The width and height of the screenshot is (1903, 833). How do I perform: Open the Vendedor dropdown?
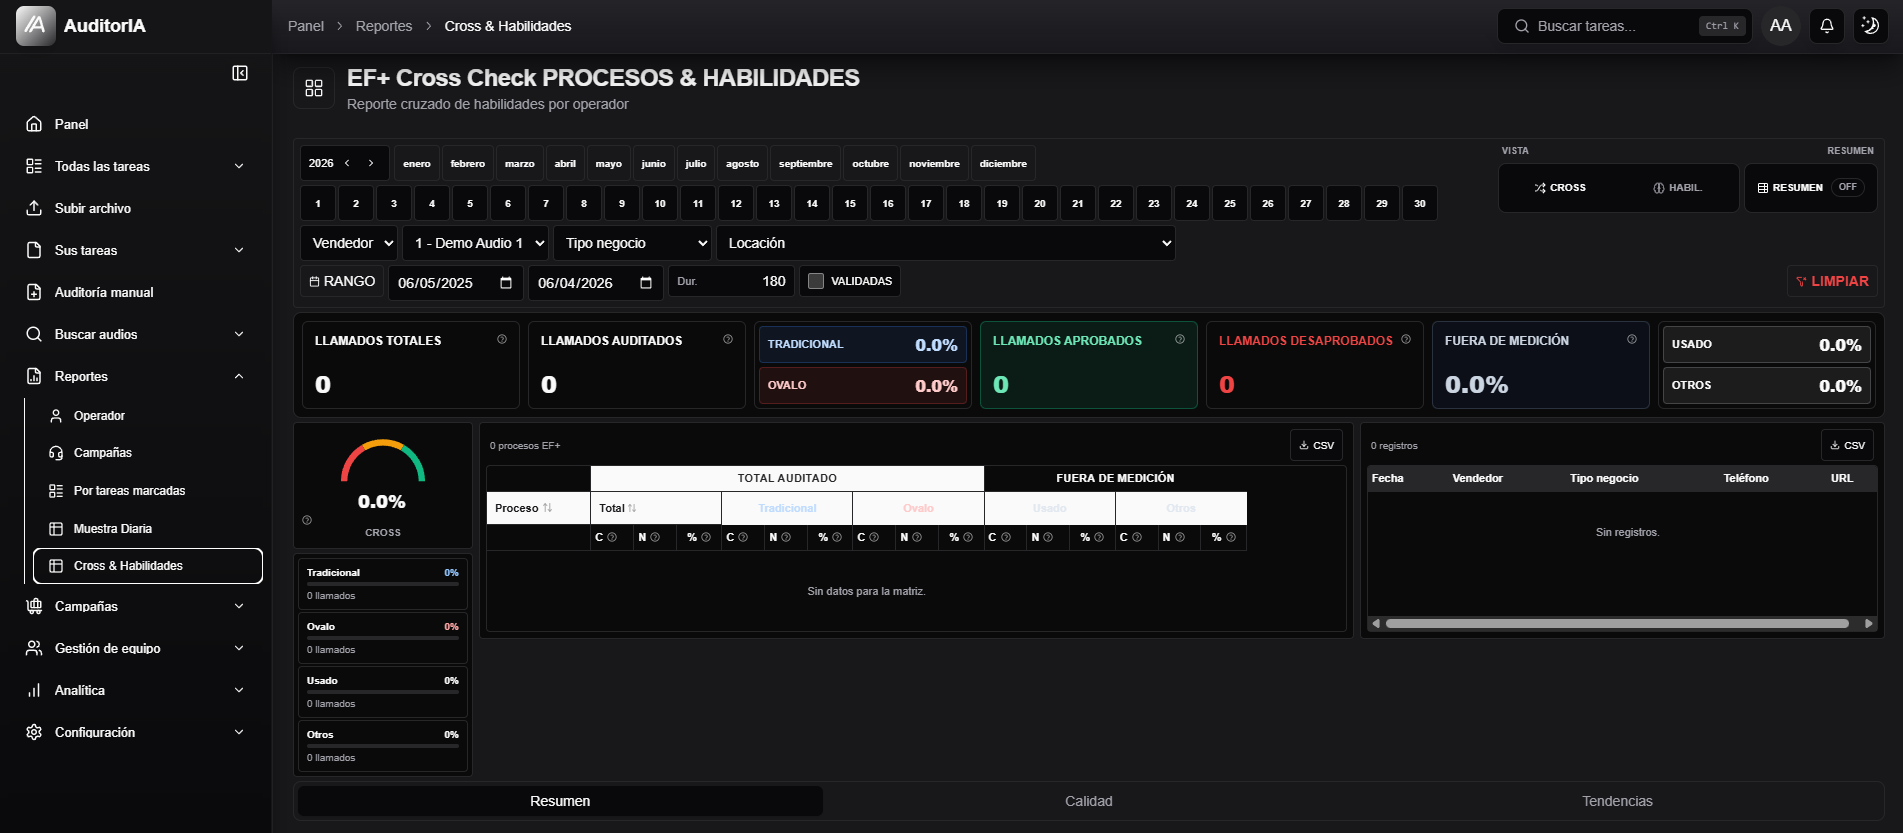[x=349, y=243]
